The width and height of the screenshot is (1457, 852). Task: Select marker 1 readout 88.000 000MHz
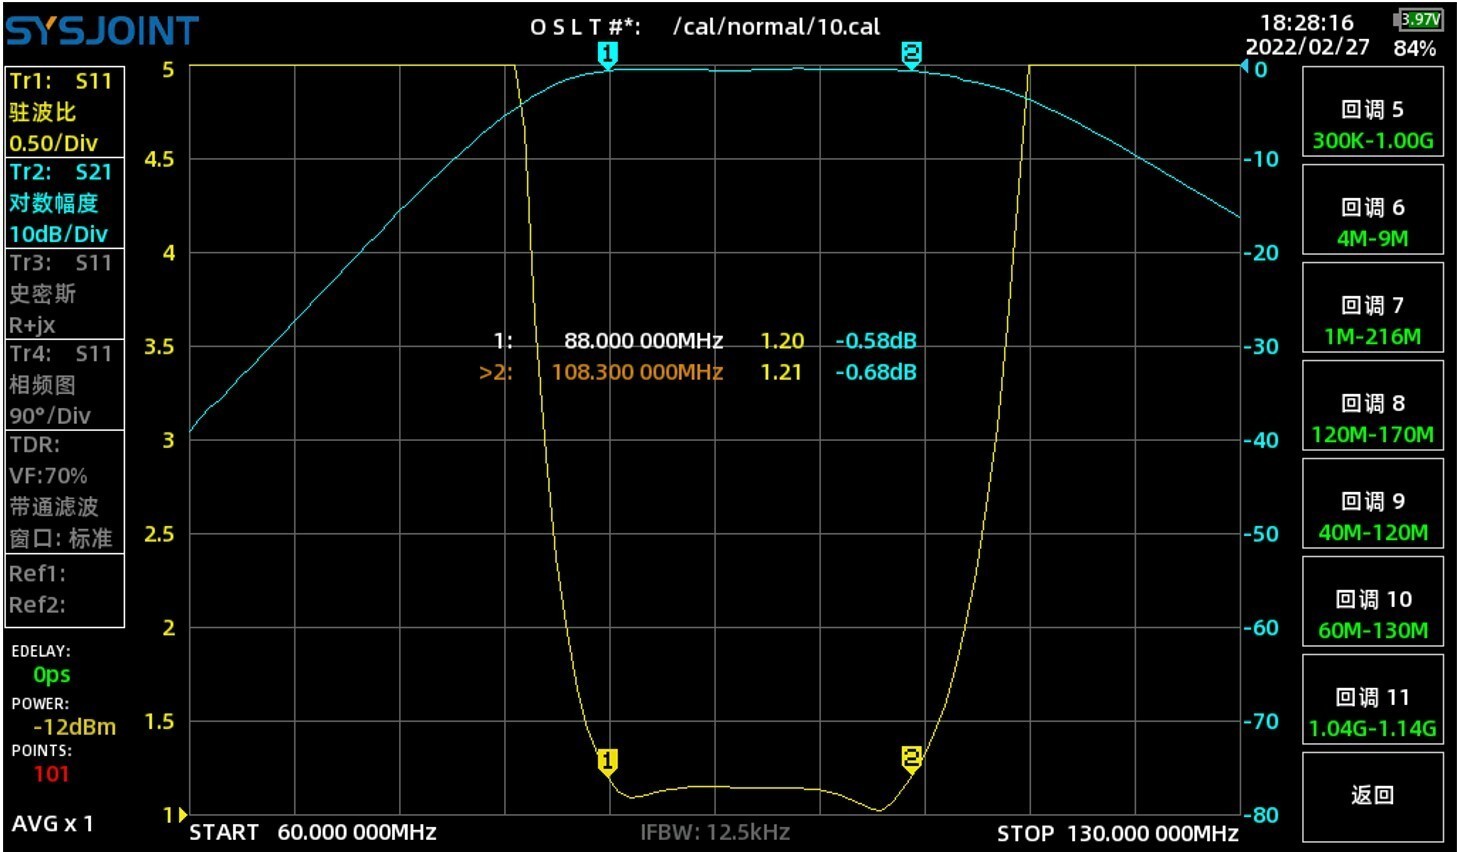click(x=643, y=341)
